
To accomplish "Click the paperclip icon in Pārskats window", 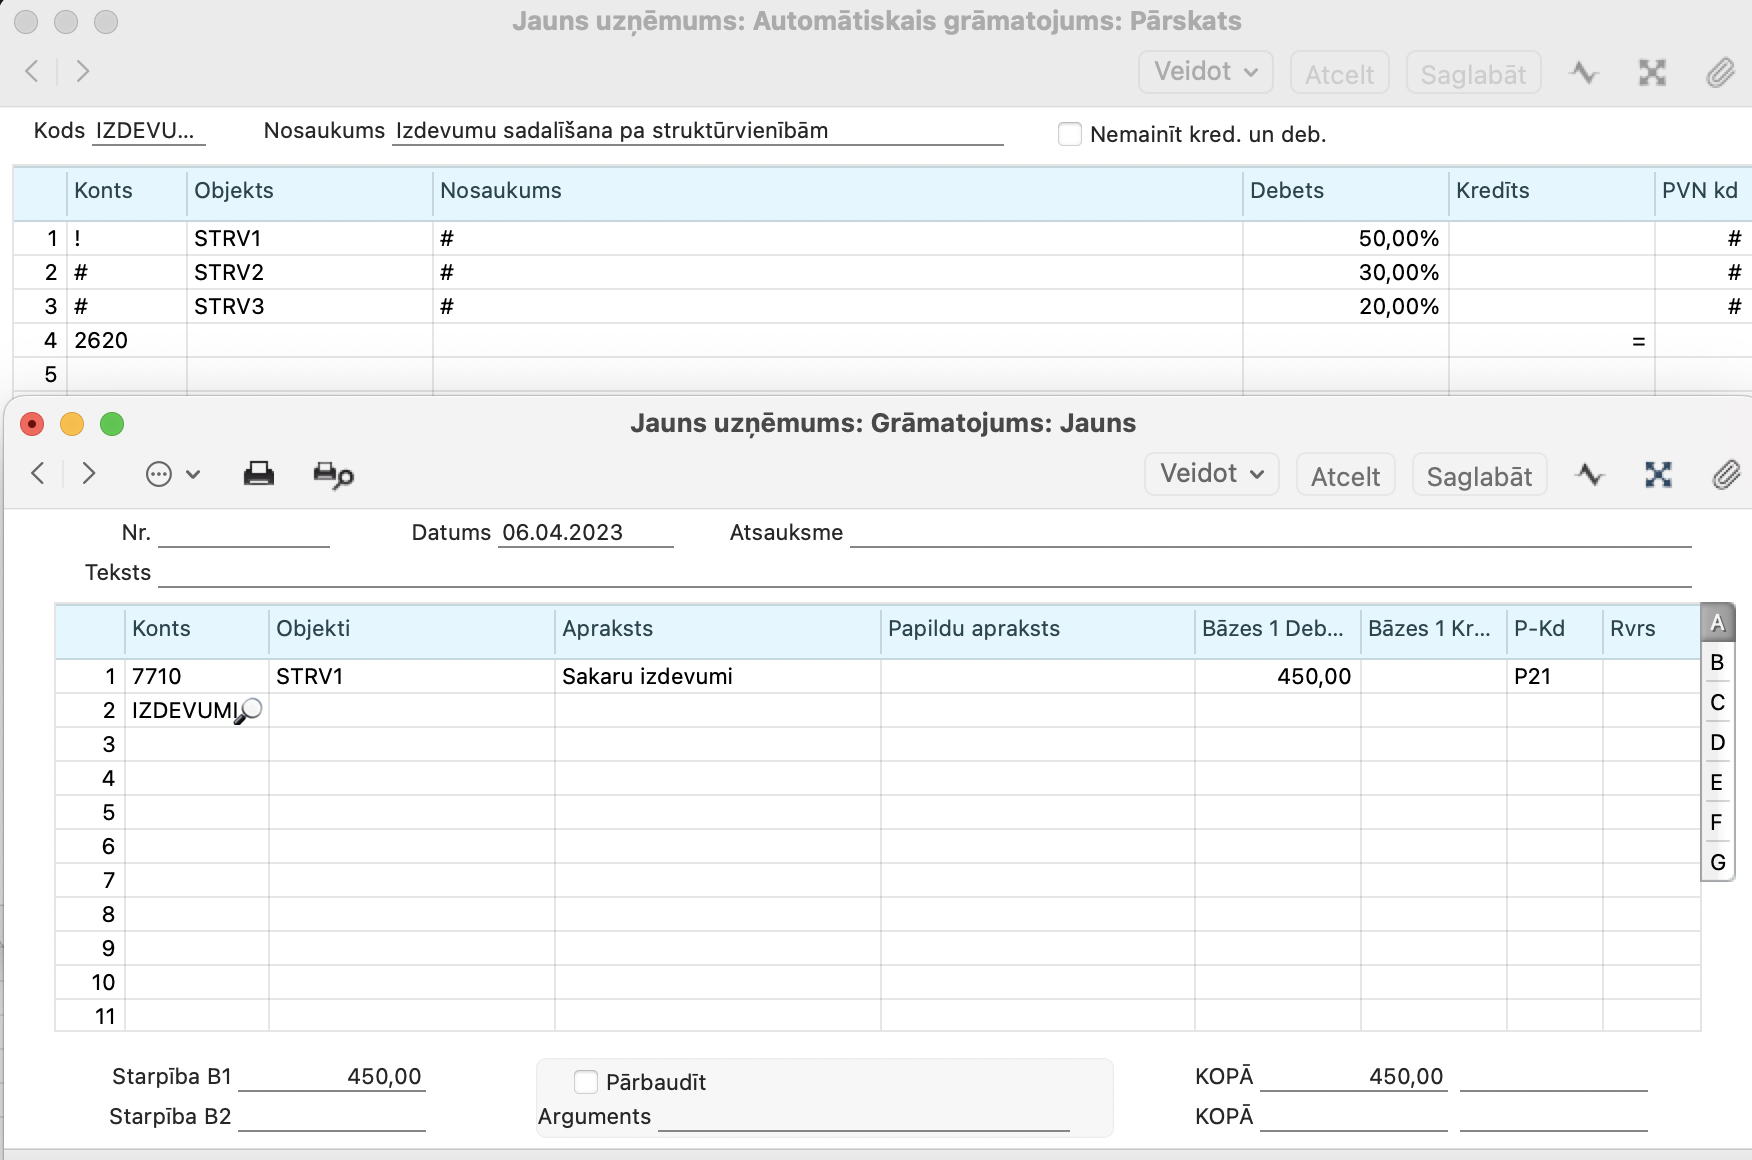I will point(1720,73).
